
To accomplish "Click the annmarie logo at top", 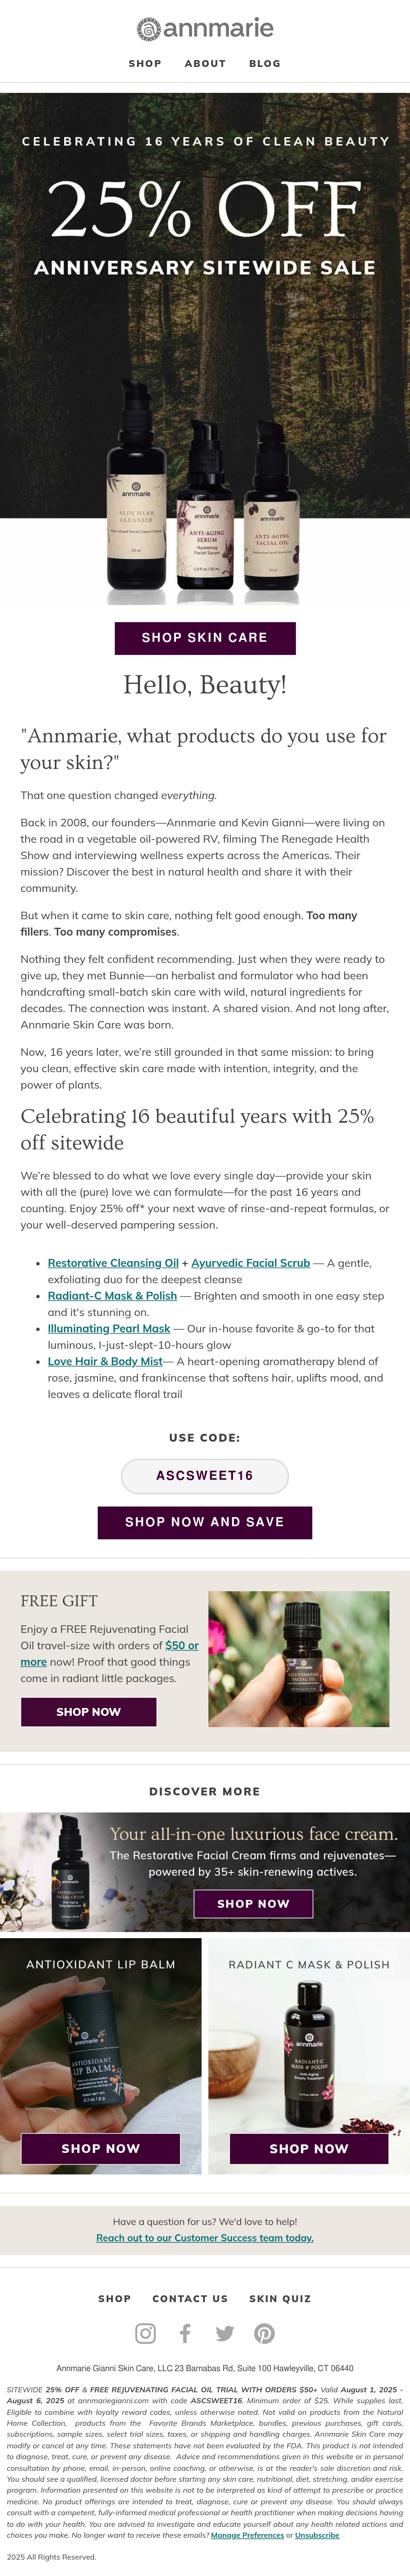I will click(x=205, y=29).
